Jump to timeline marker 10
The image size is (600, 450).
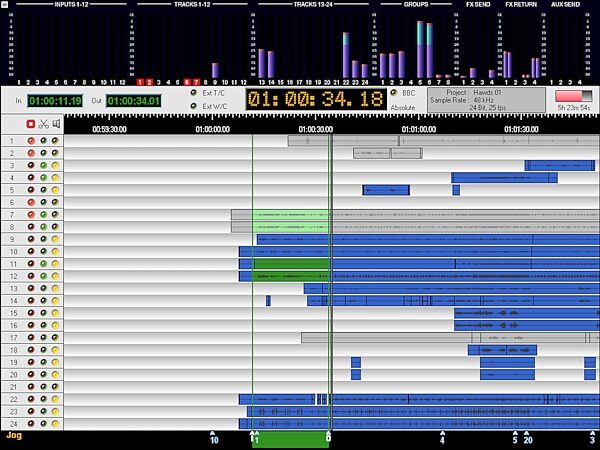pos(214,437)
